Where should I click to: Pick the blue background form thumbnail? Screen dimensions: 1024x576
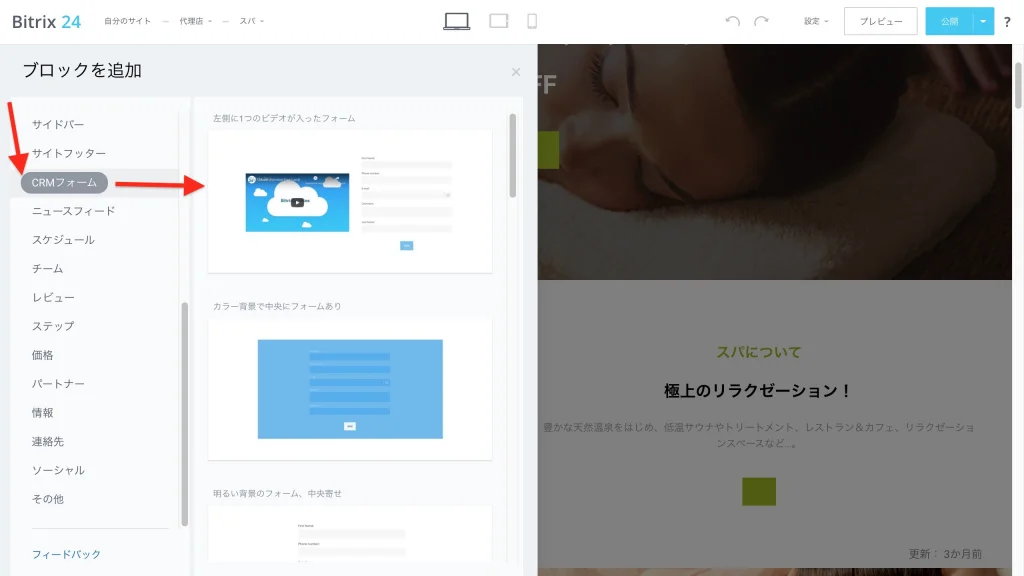point(350,389)
